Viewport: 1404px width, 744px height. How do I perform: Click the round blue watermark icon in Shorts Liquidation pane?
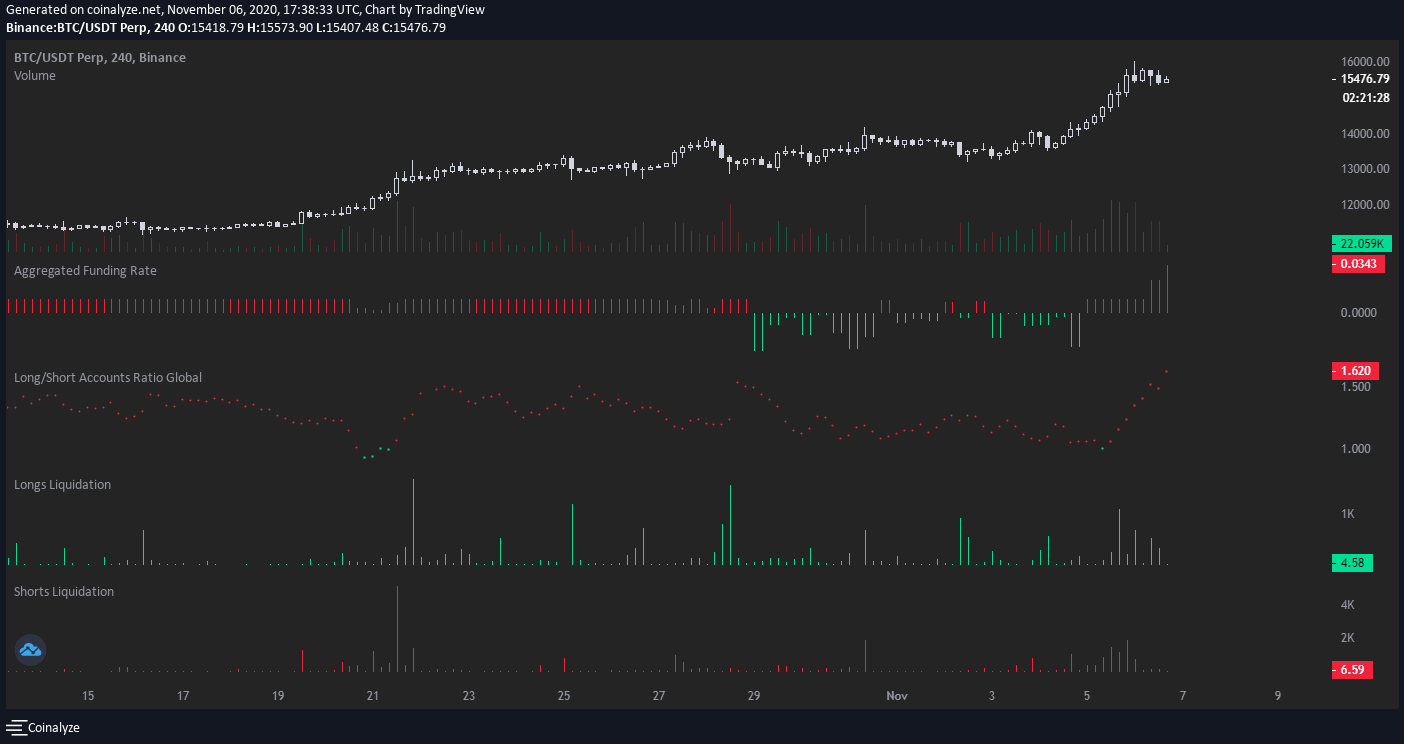click(x=29, y=650)
